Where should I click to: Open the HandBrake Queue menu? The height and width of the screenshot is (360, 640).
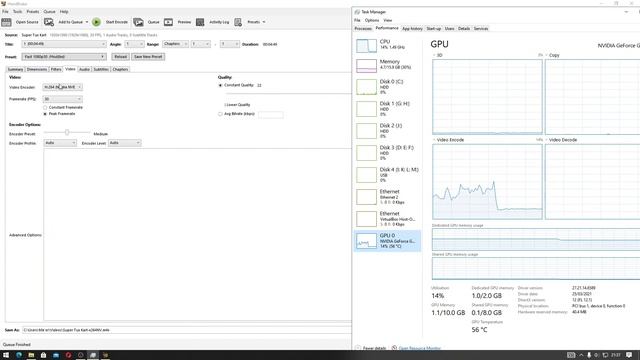(49, 12)
